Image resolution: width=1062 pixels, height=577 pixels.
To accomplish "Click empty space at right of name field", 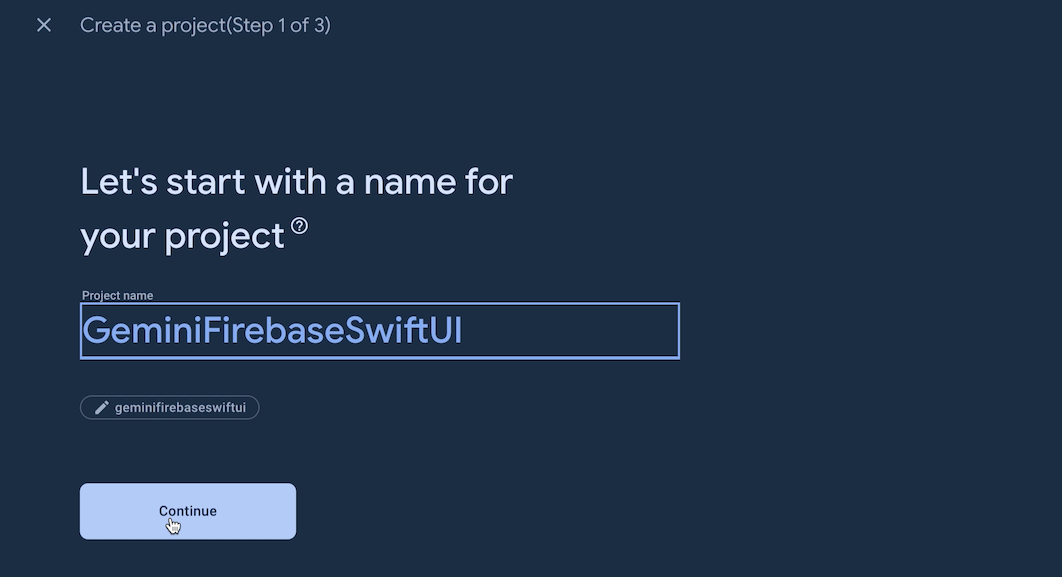I will click(x=600, y=331).
